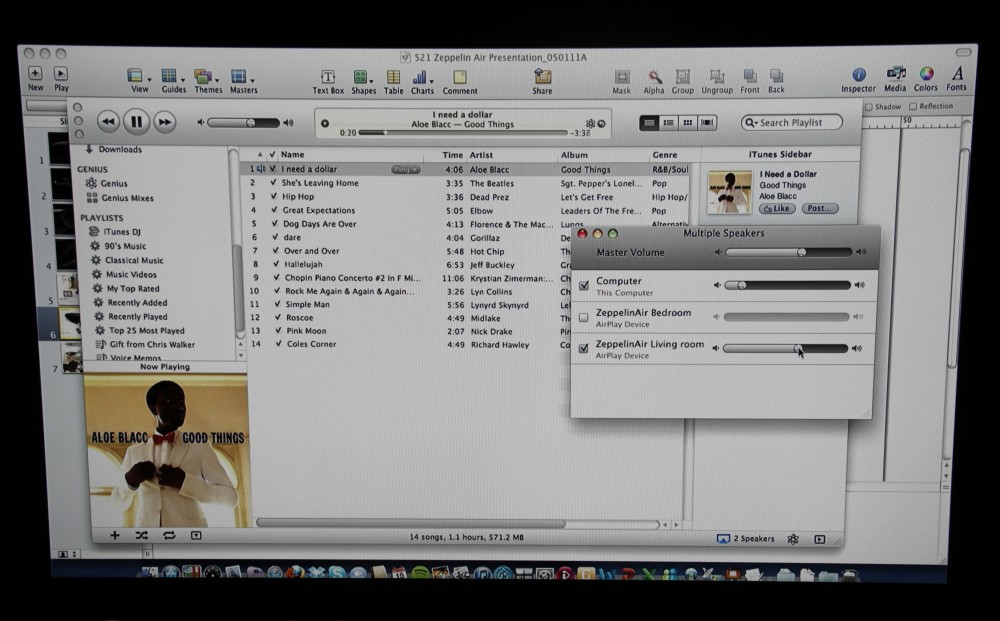
Task: Open the 2 Speakers AirPlay menu
Action: coord(746,539)
